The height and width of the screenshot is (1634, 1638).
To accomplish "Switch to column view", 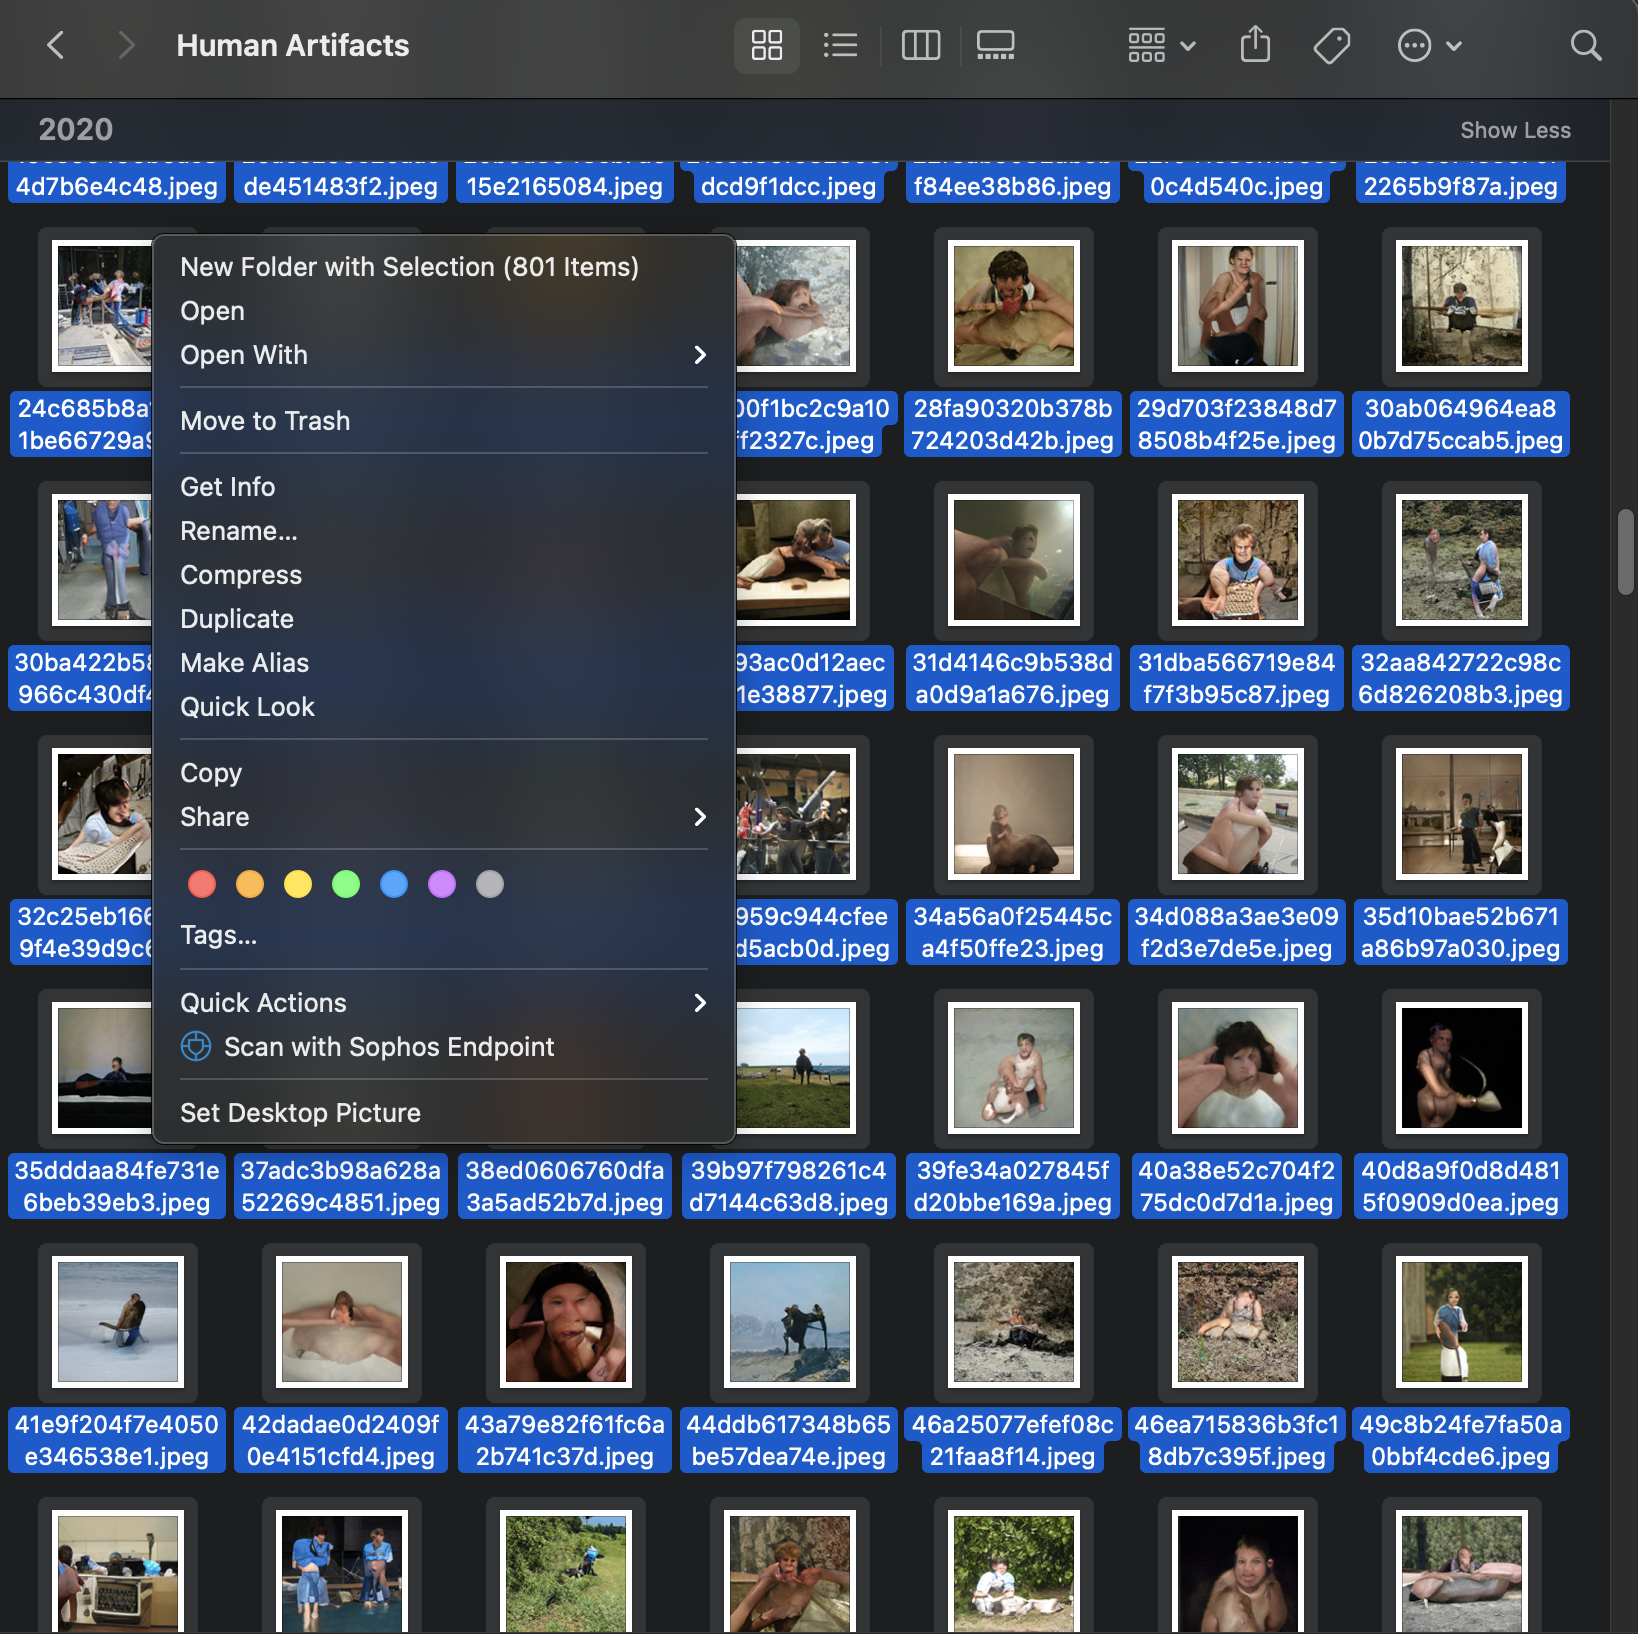I will point(920,45).
